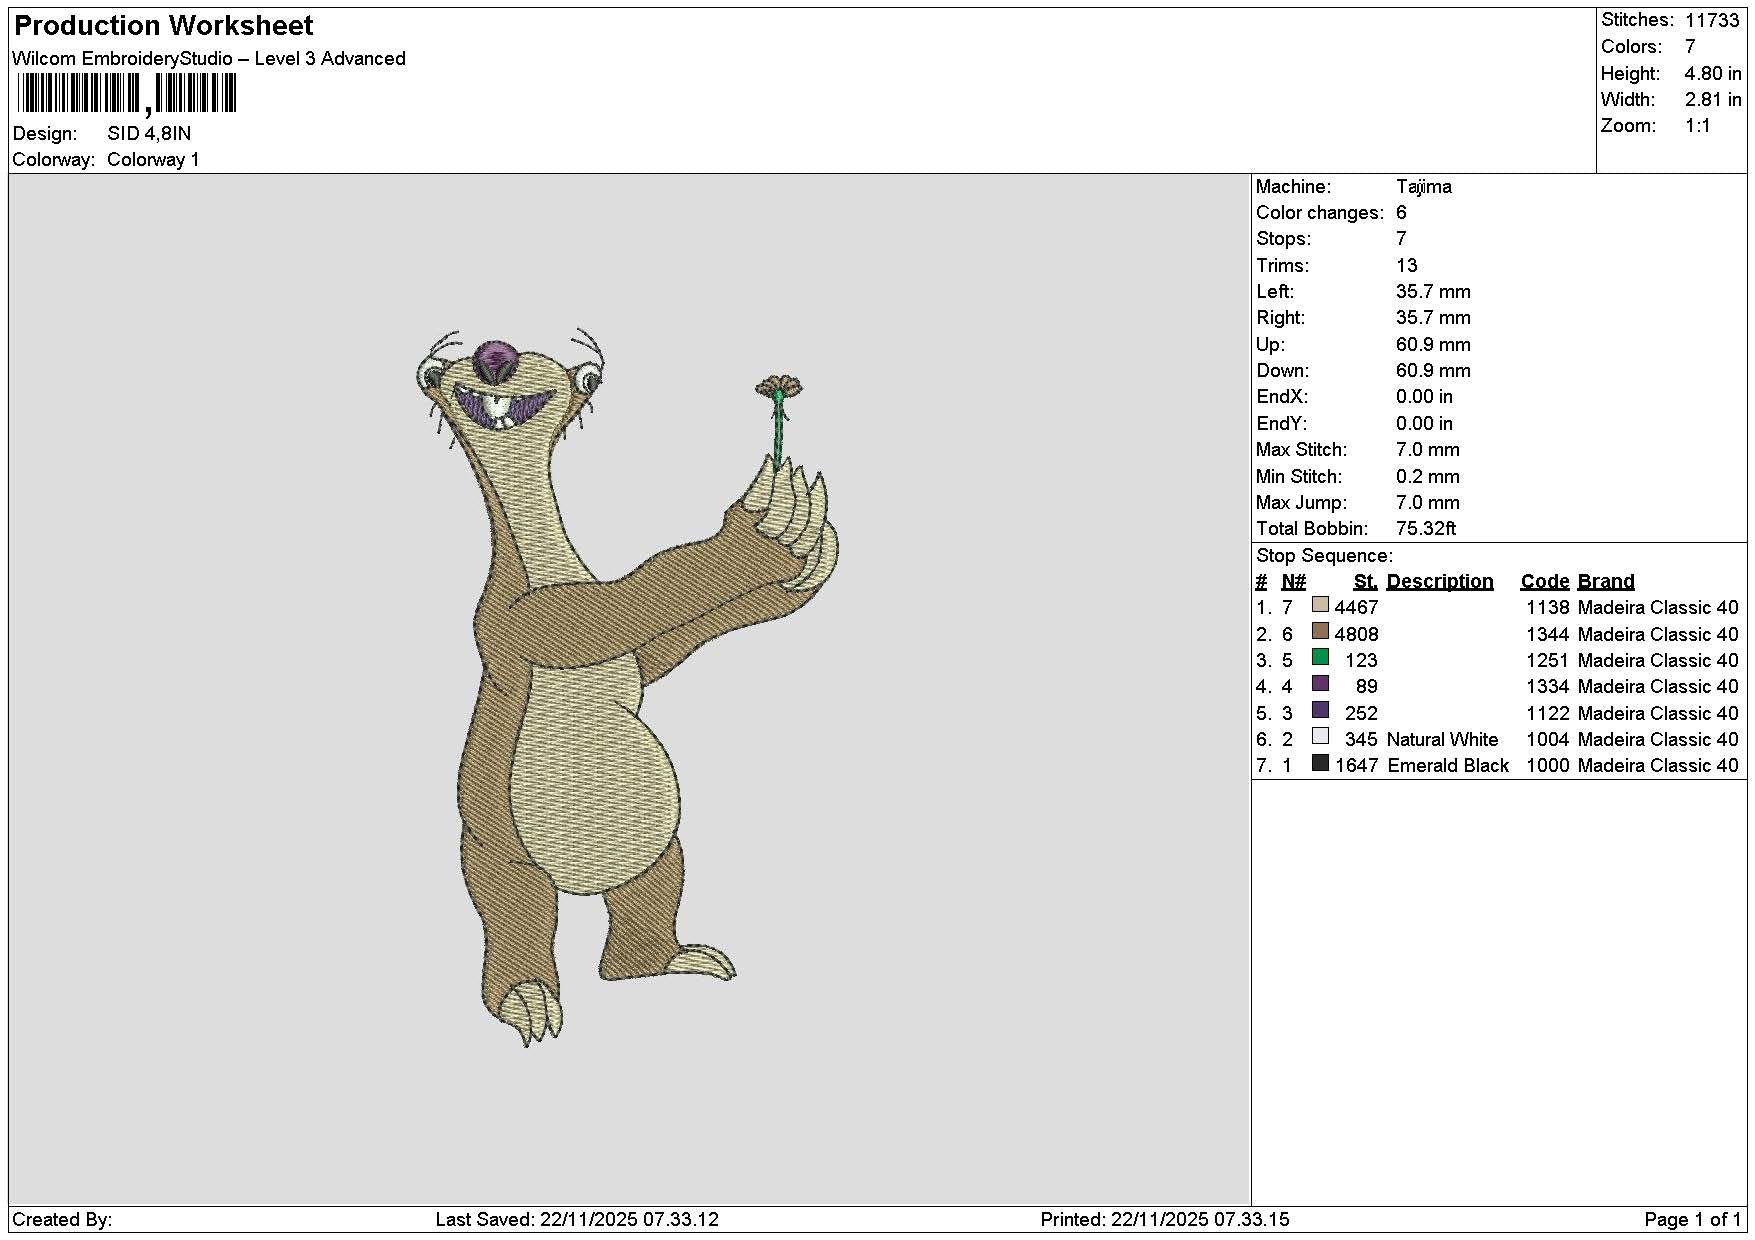
Task: Click the barcode under the worksheet title
Action: (127, 94)
